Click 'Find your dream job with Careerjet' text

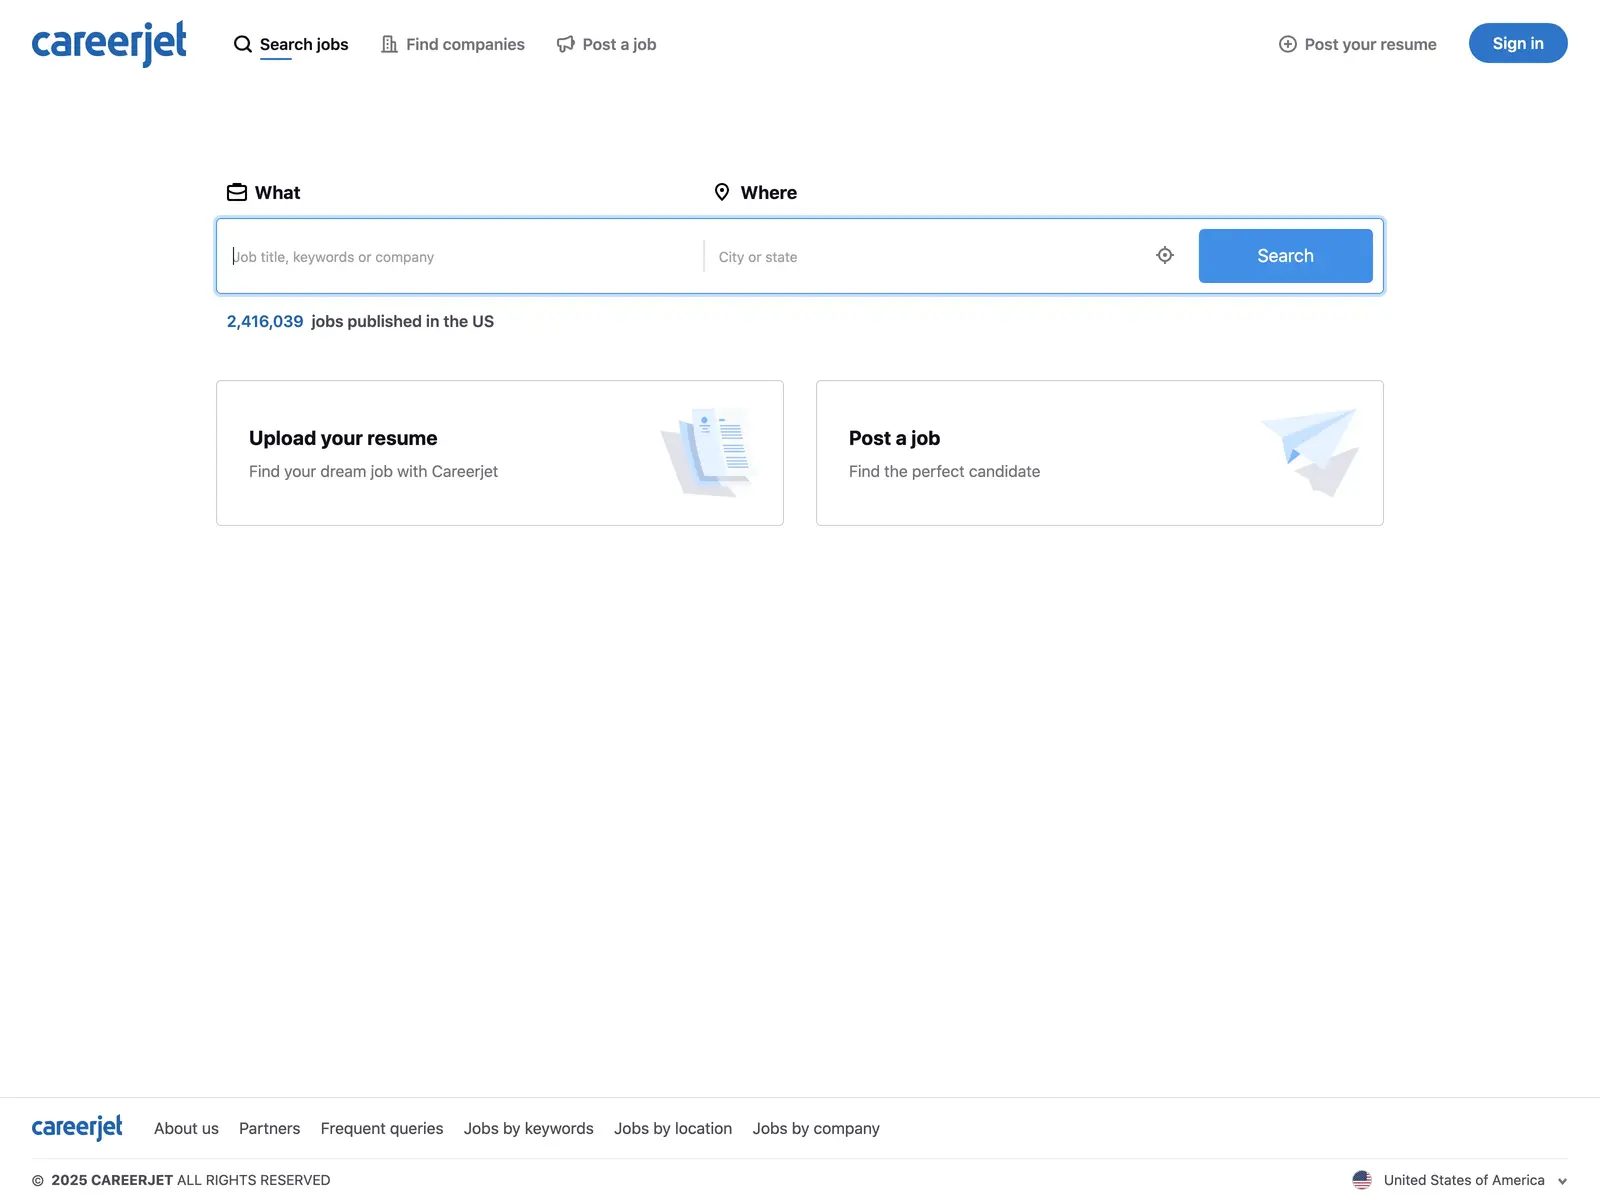click(373, 471)
